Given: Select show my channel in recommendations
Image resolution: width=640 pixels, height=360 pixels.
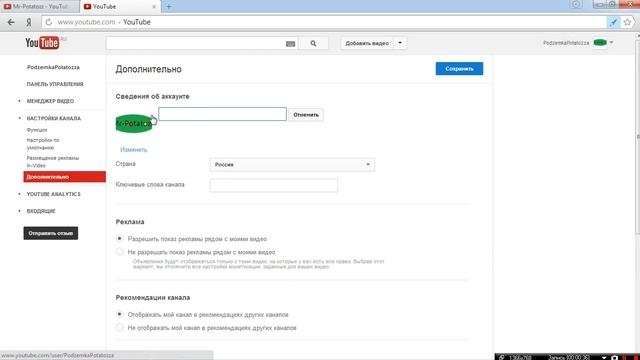Looking at the screenshot, I should [x=119, y=314].
